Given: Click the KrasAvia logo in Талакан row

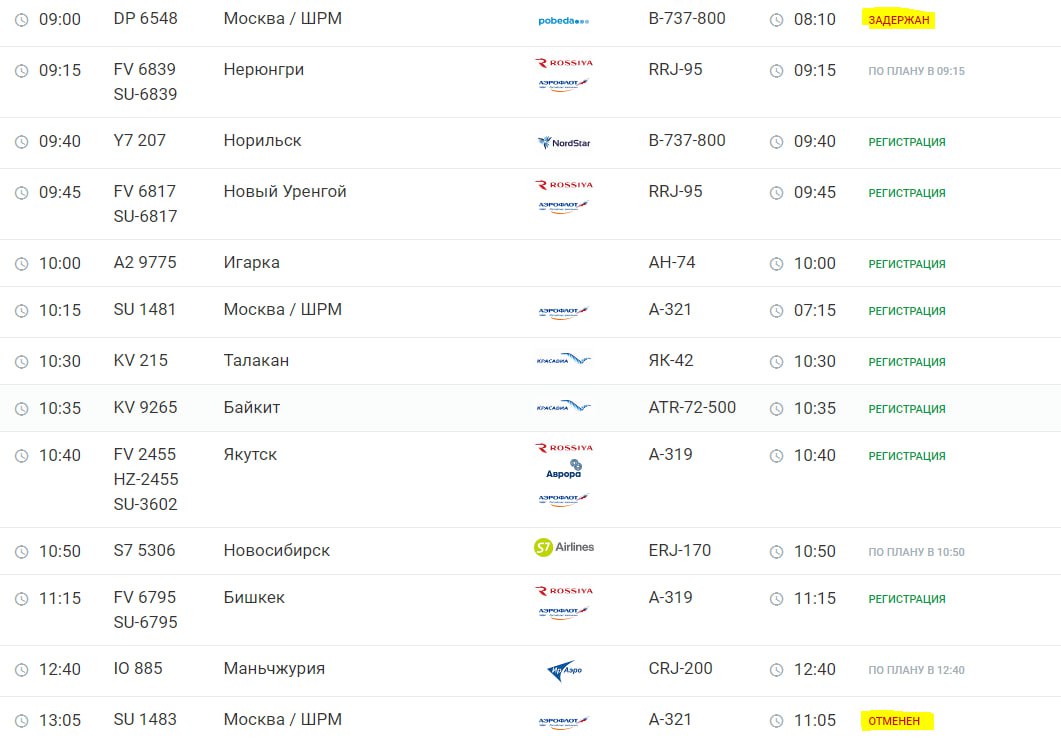Looking at the screenshot, I should (564, 360).
